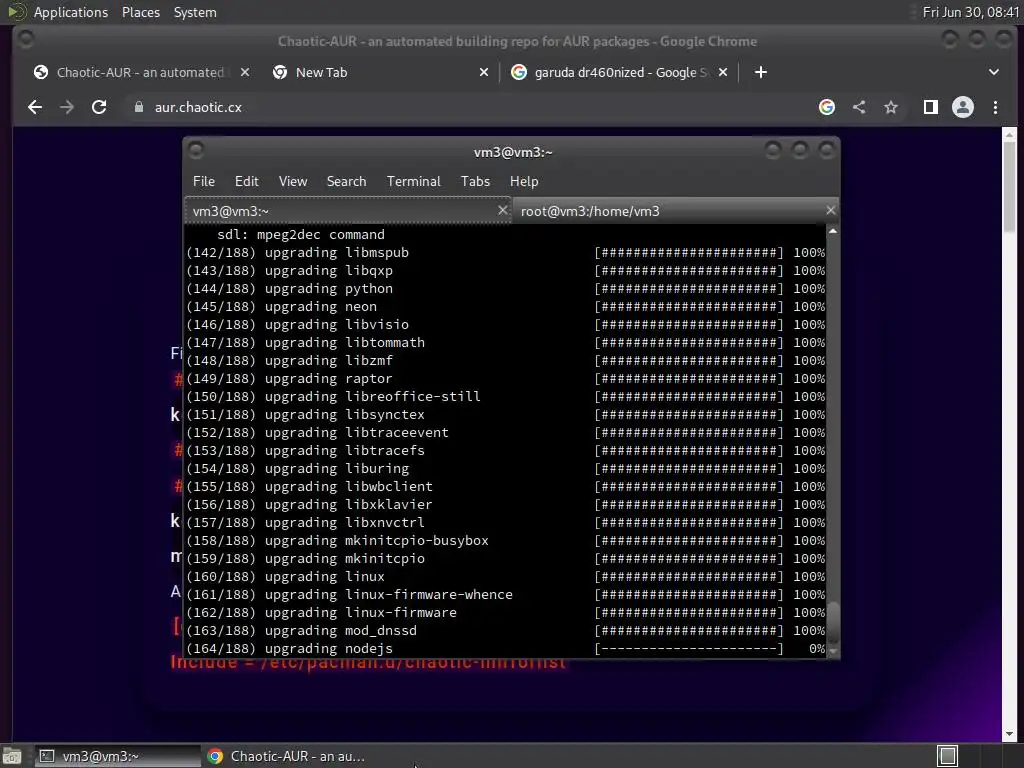Click the upgrading mod_dnssd line
Viewport: 1024px width, 768px height.
click(x=505, y=631)
